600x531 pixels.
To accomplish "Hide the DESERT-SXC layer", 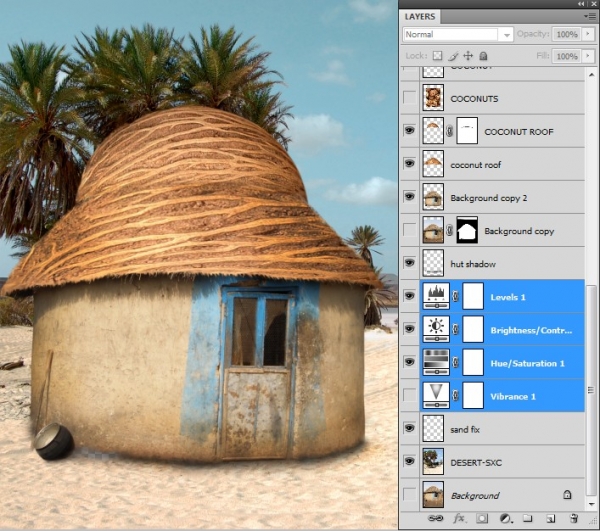I will tap(409, 461).
